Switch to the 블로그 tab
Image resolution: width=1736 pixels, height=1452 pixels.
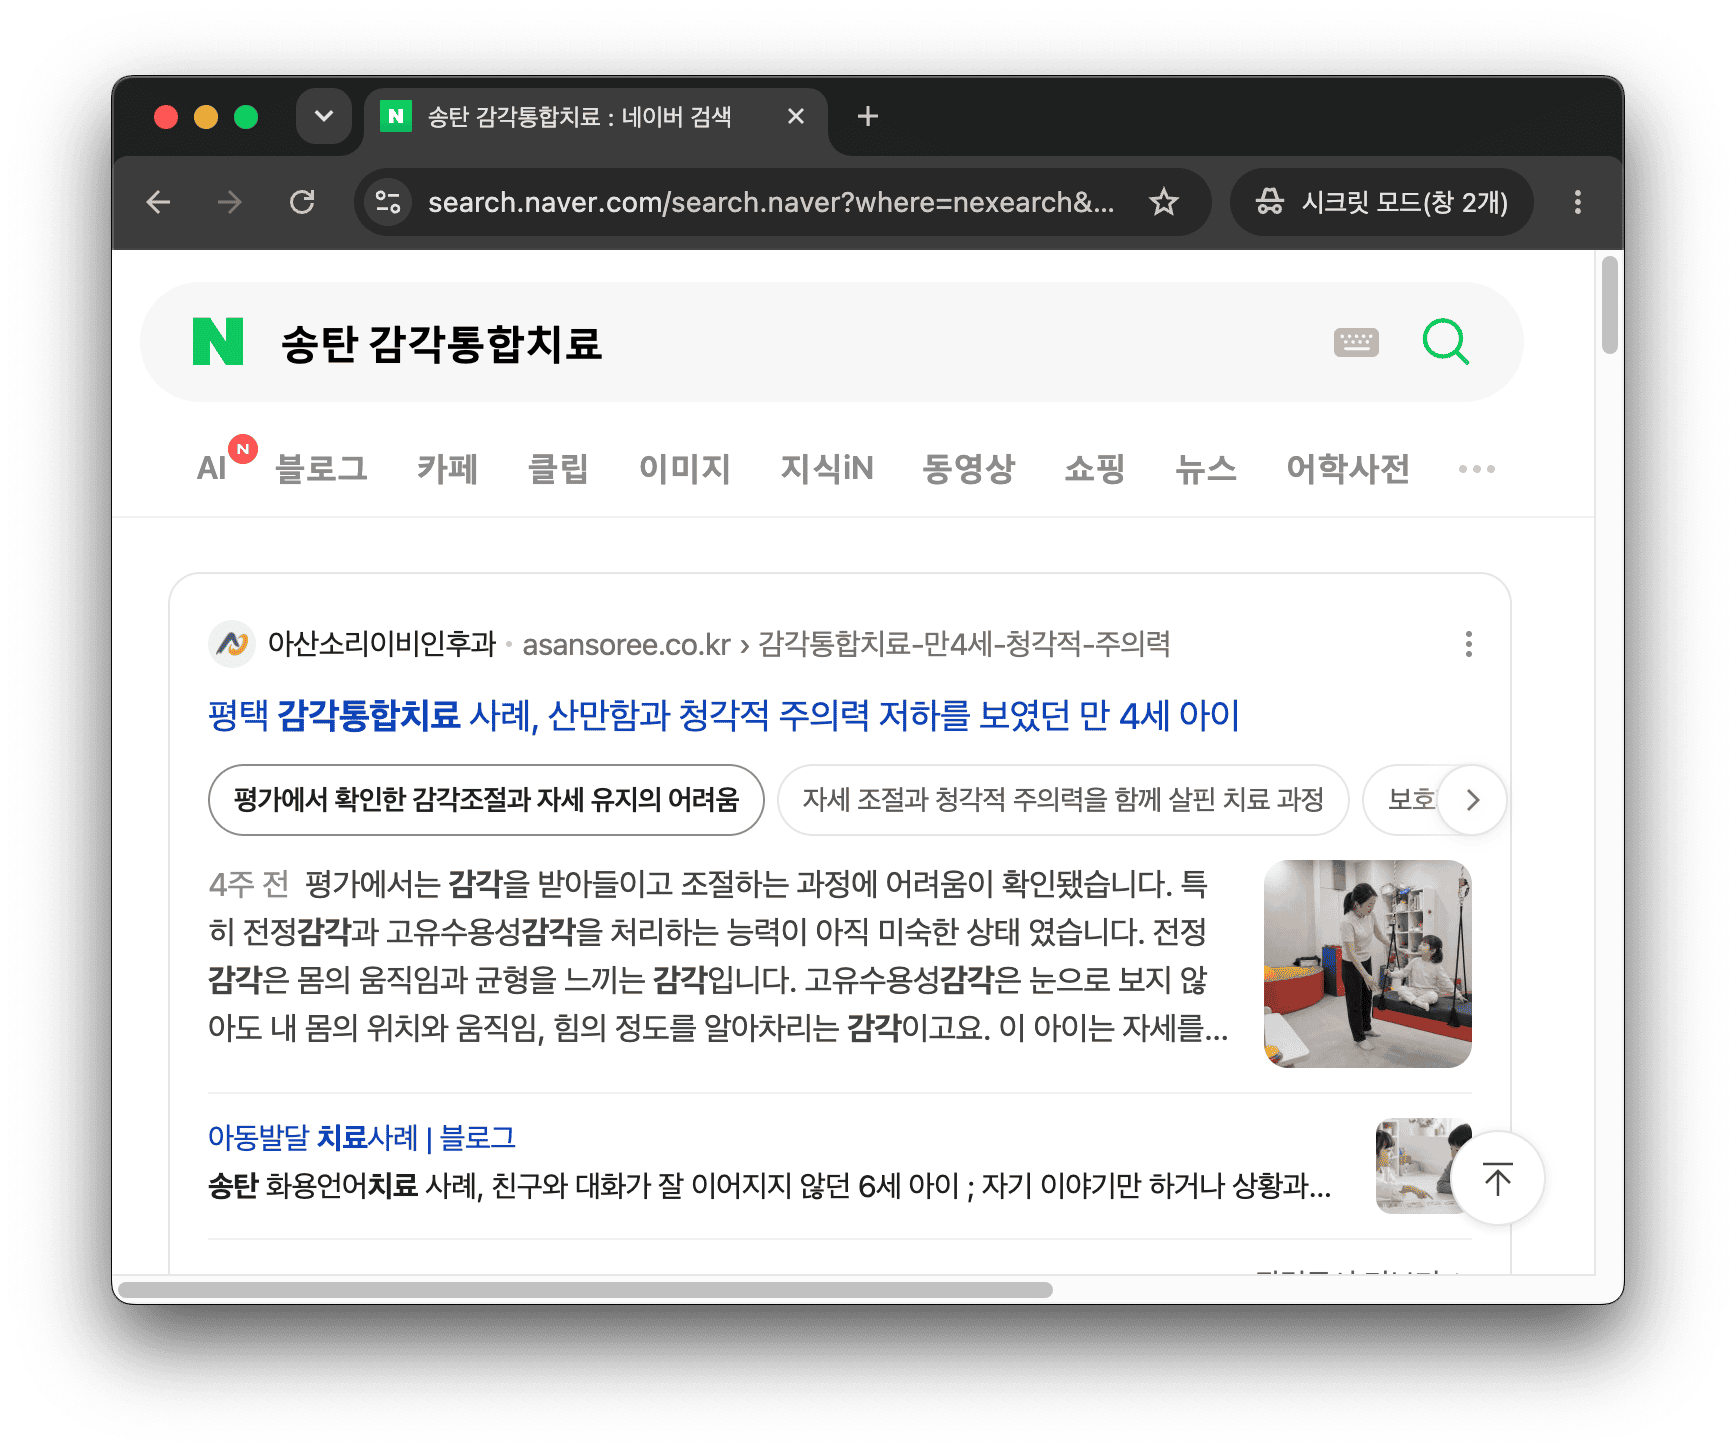point(321,468)
